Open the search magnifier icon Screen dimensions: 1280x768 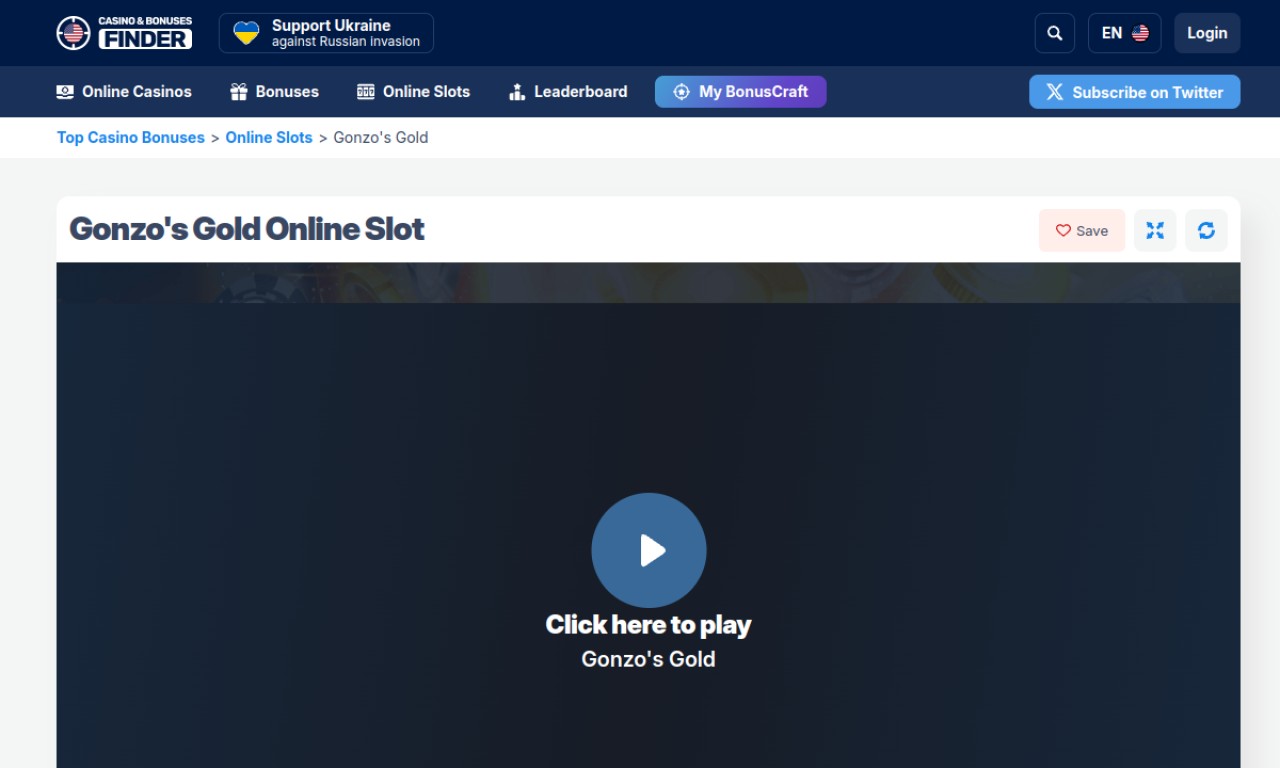tap(1054, 33)
